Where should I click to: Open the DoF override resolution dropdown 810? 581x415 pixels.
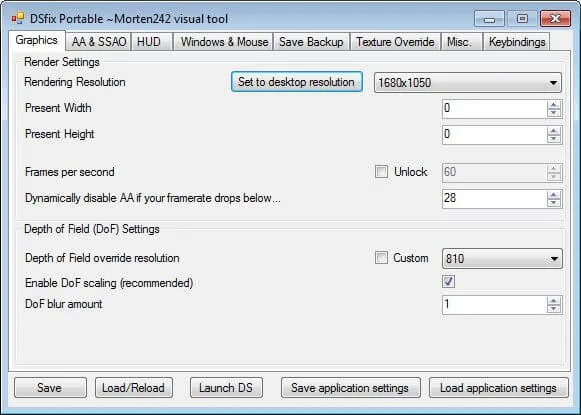pos(502,258)
